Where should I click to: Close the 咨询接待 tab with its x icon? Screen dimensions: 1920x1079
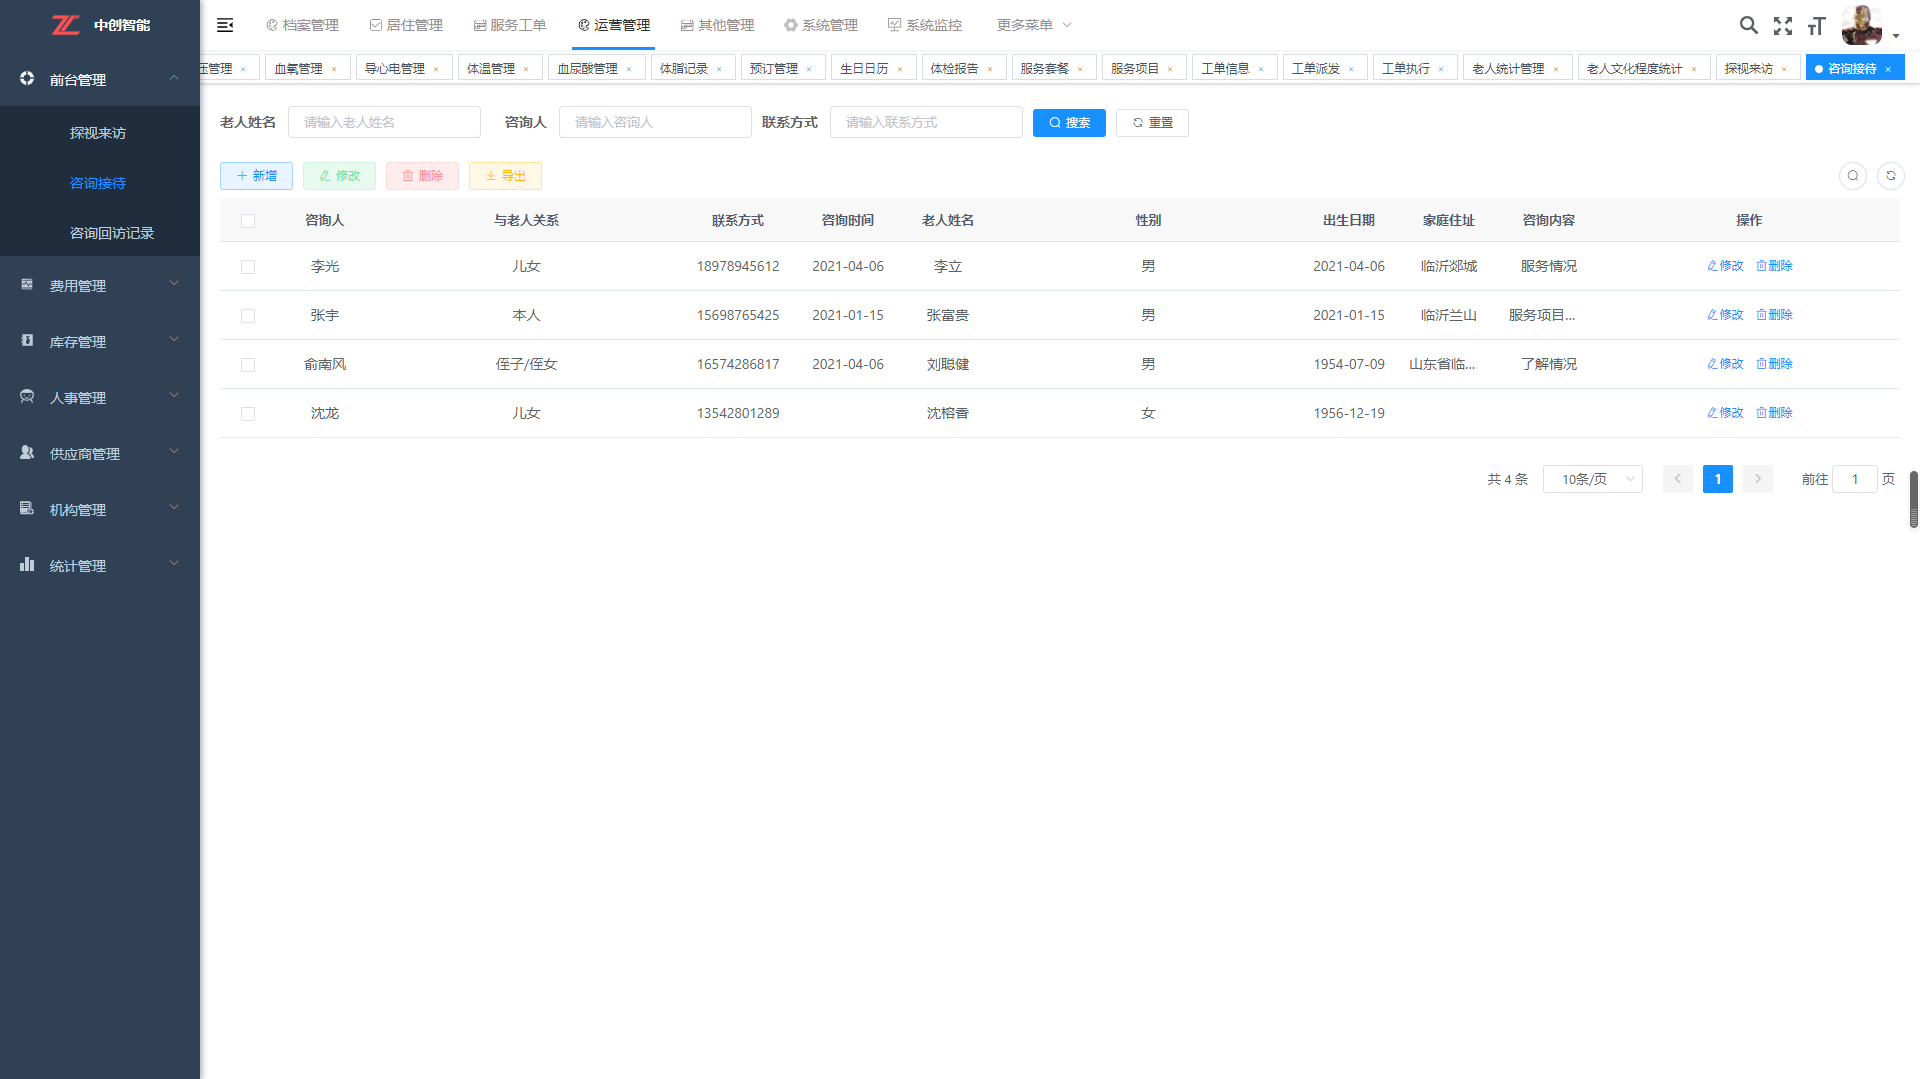tap(1888, 69)
